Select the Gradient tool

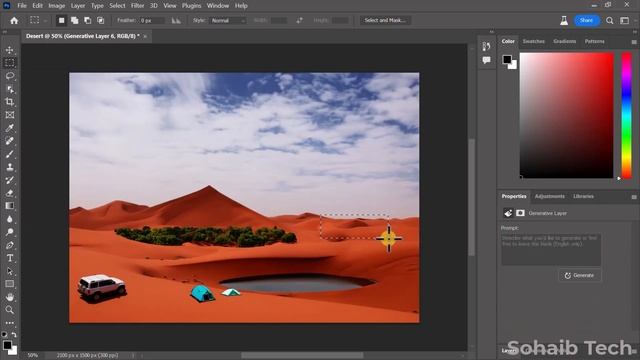(x=9, y=206)
